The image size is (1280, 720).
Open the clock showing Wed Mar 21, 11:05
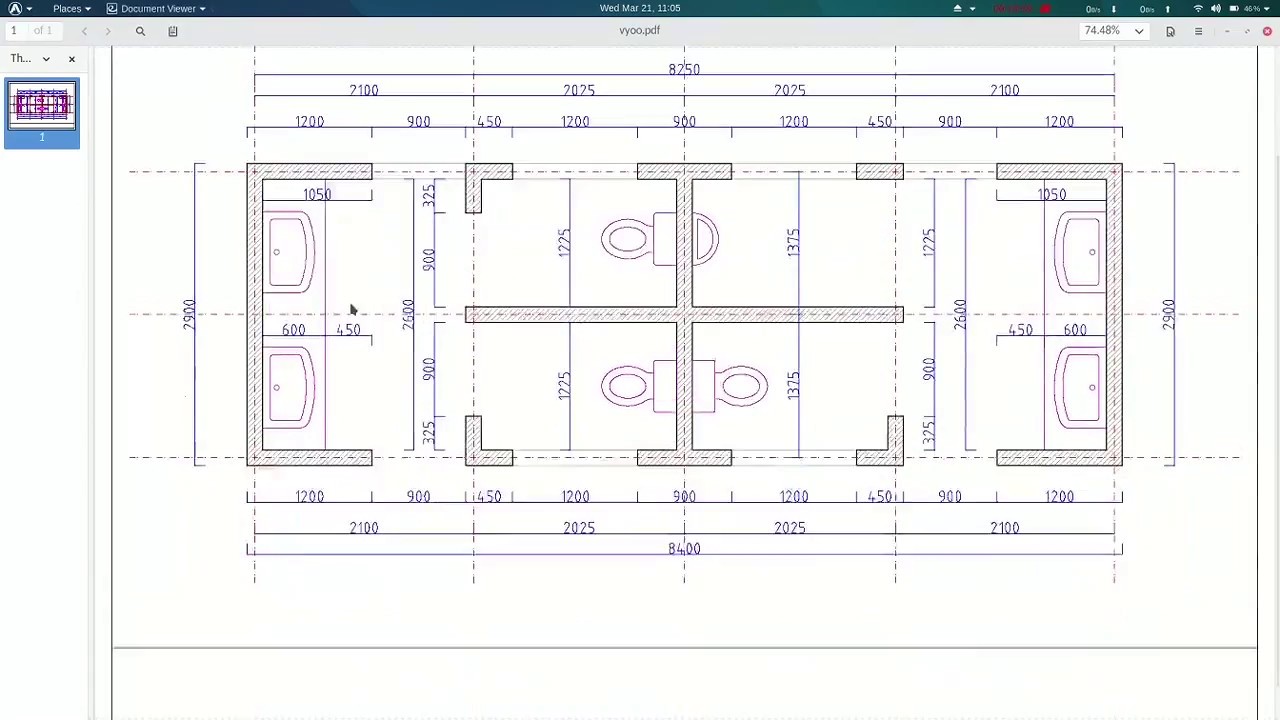(640, 8)
